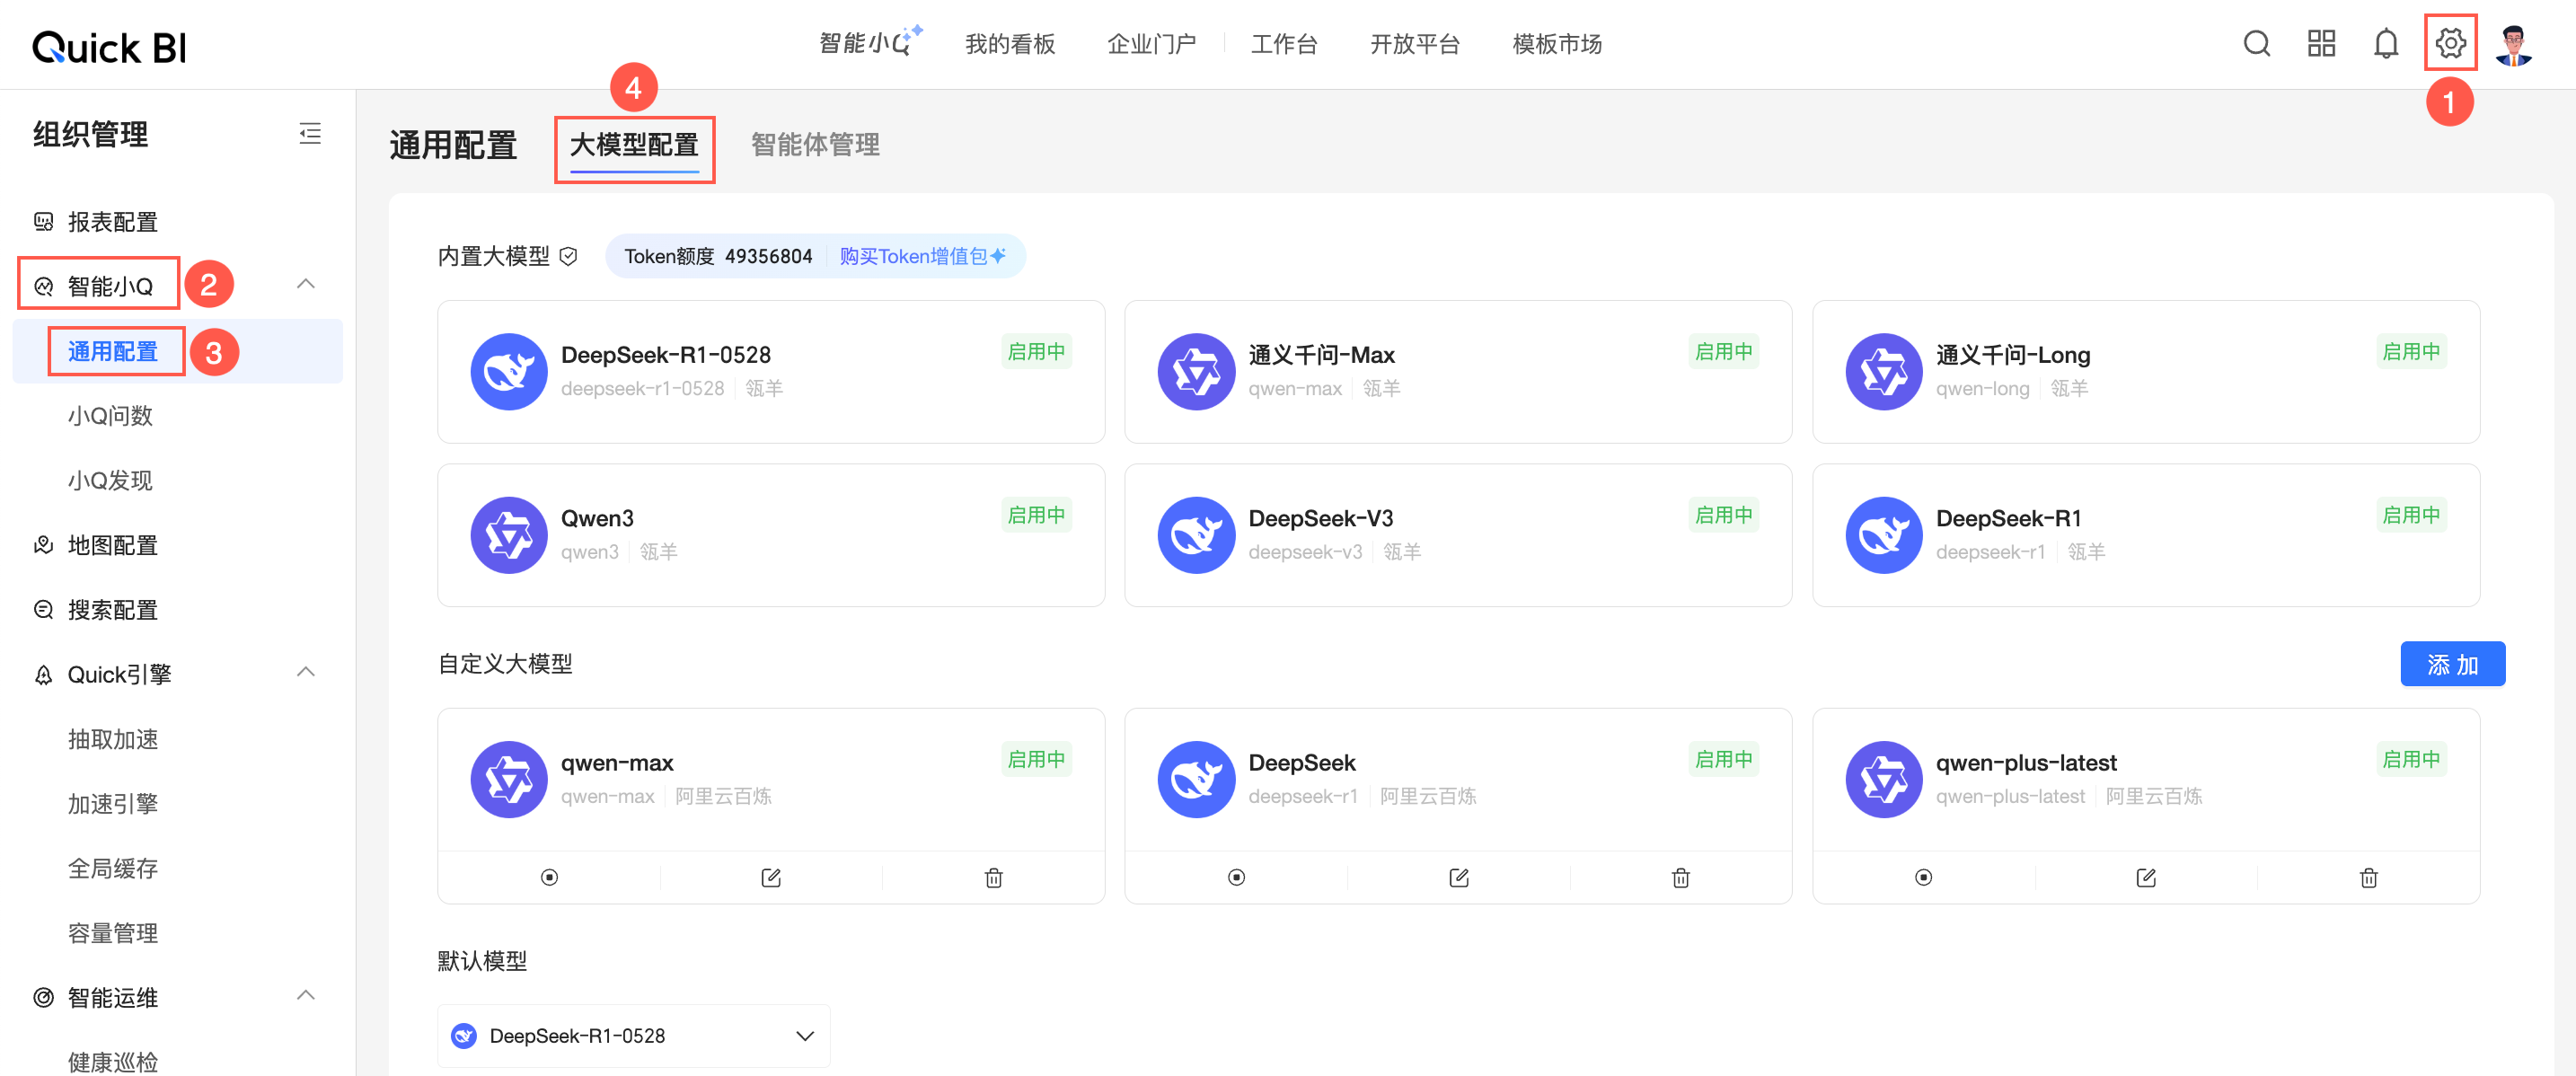Viewport: 2576px width, 1076px height.
Task: Collapse the 智能小Q sidebar group
Action: (x=306, y=284)
